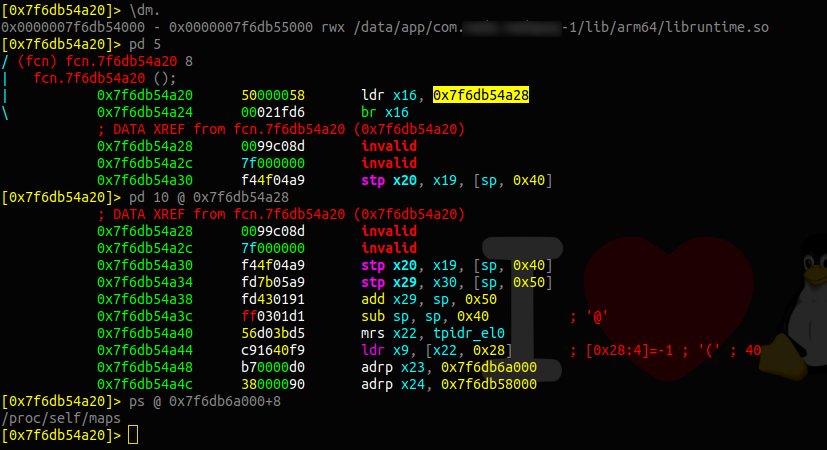Select the librunime.so path text
Screen dimensions: 827x450
coord(561,27)
